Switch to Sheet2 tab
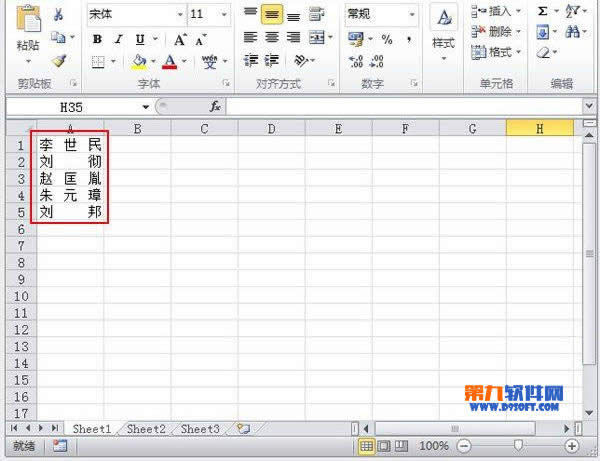Image resolution: width=600 pixels, height=461 pixels. [x=146, y=429]
